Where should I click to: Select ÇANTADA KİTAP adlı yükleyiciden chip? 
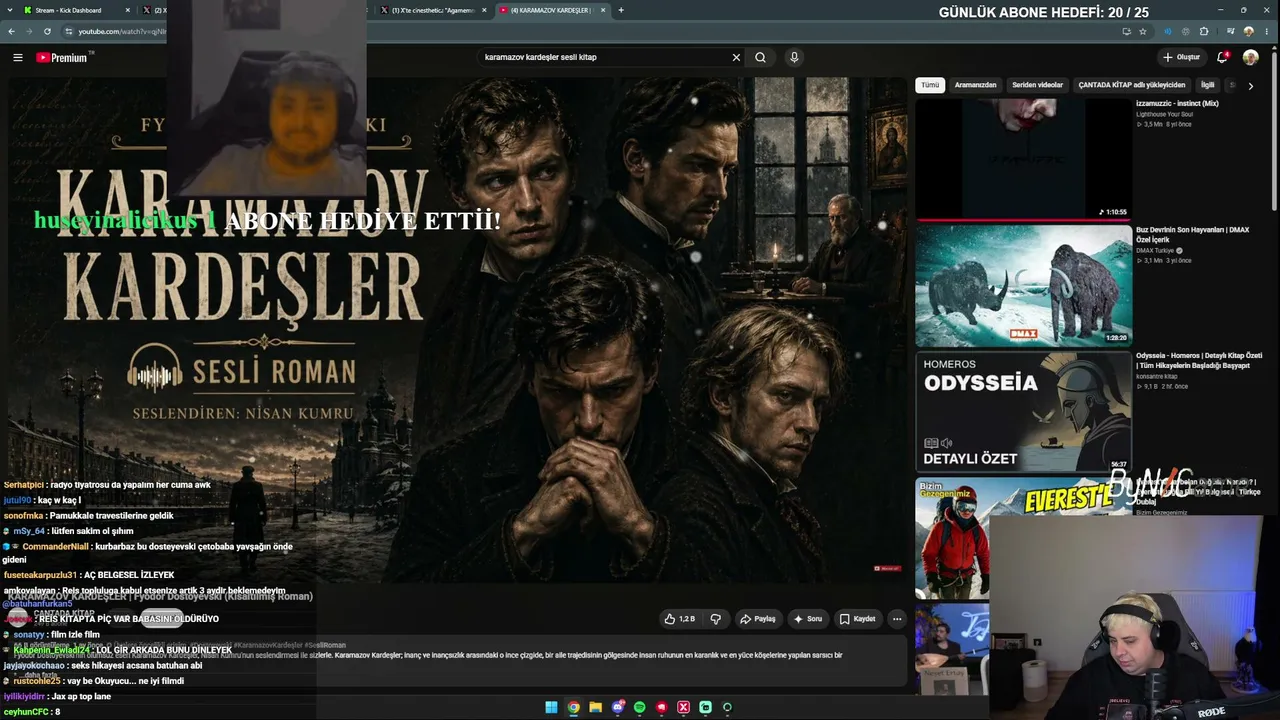[1132, 86]
